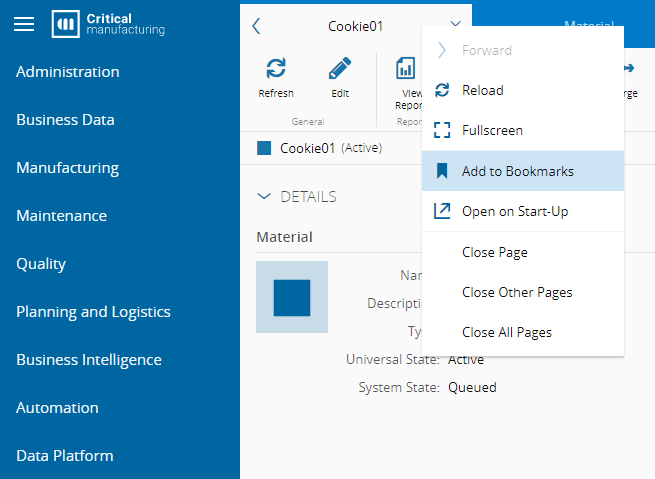The width and height of the screenshot is (655, 479).
Task: Click the Reload icon in menu
Action: coord(443,91)
